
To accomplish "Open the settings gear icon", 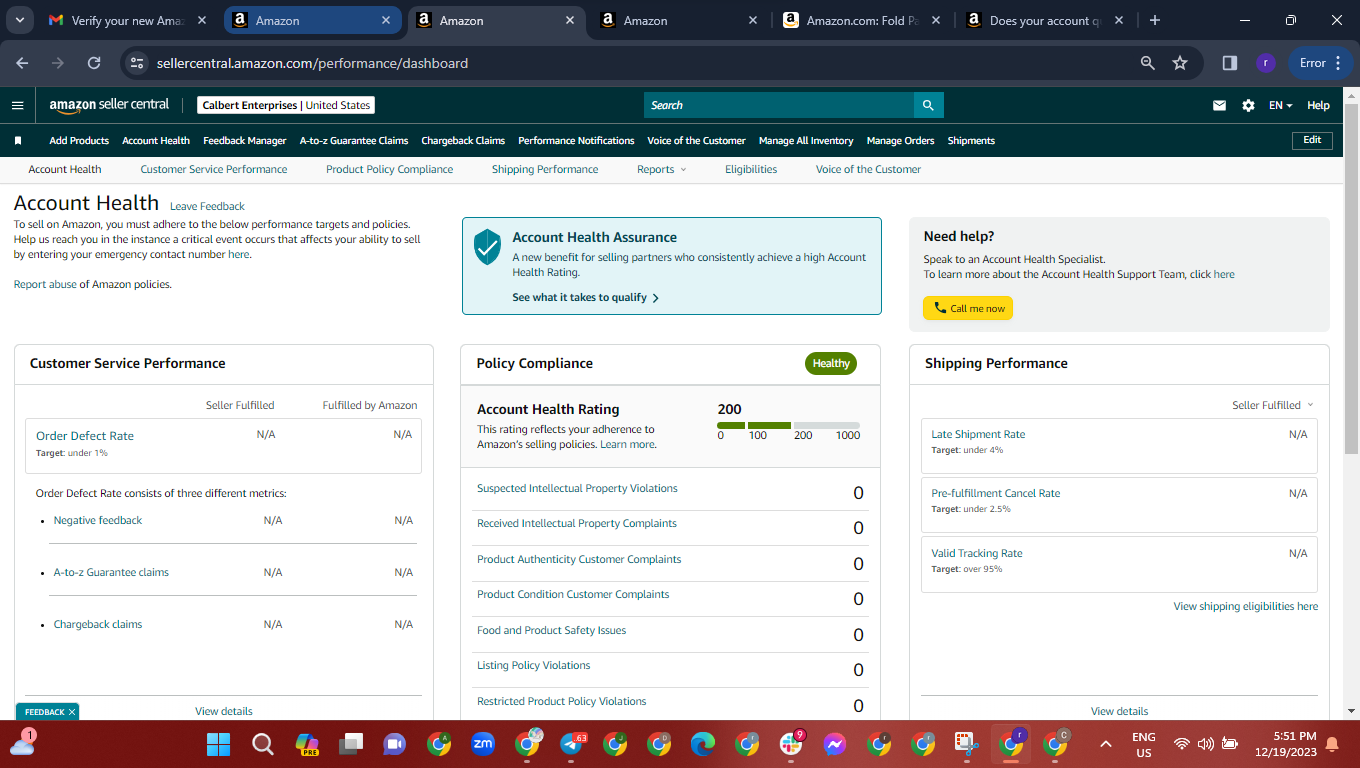I will 1248,105.
